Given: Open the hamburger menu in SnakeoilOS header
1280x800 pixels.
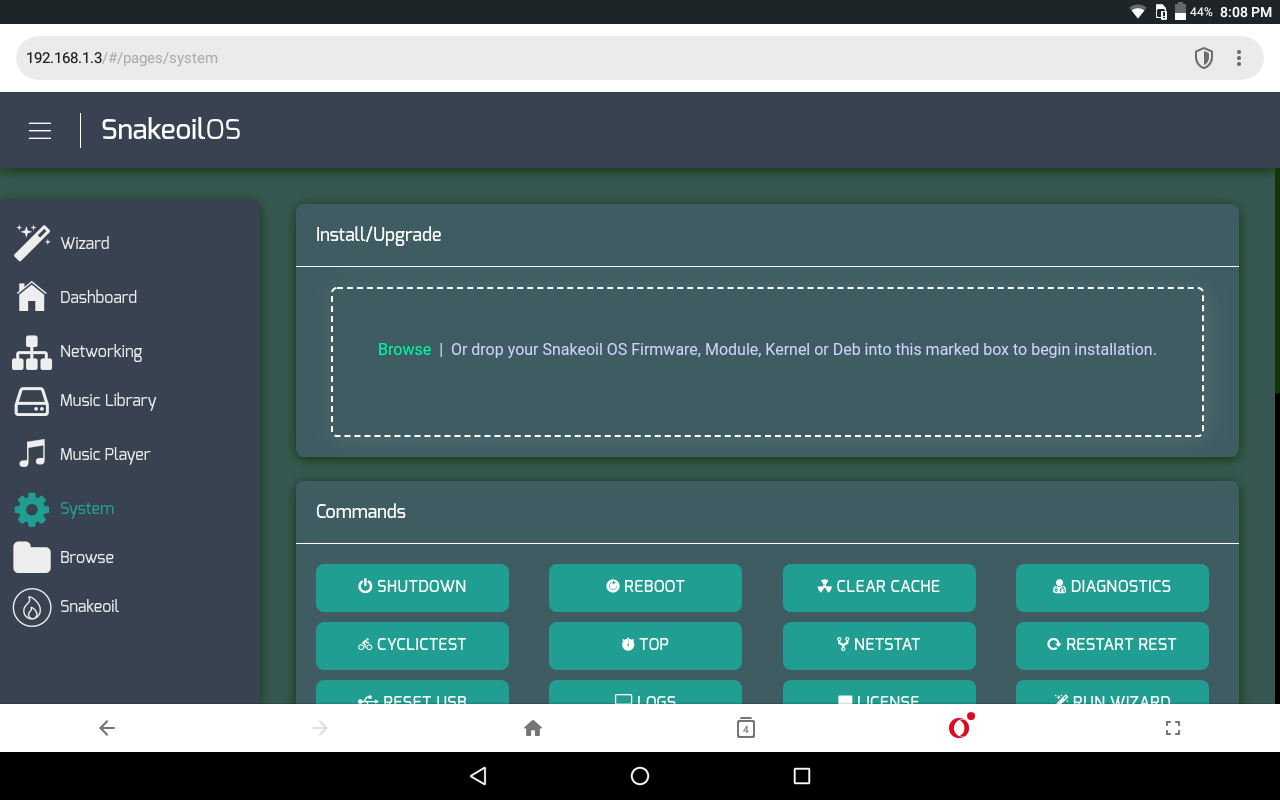Looking at the screenshot, I should point(40,130).
